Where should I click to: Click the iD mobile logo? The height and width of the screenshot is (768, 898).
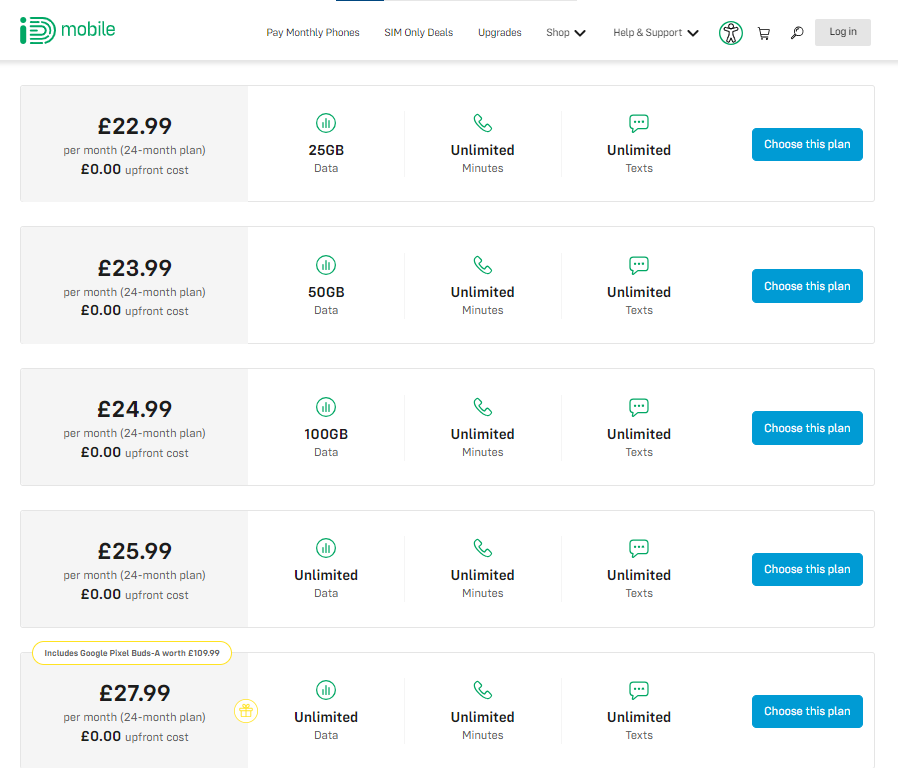tap(67, 30)
